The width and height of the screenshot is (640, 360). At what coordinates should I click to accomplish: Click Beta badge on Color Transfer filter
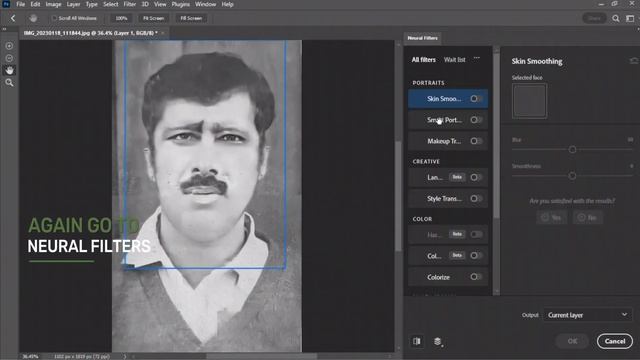pyautogui.click(x=457, y=256)
